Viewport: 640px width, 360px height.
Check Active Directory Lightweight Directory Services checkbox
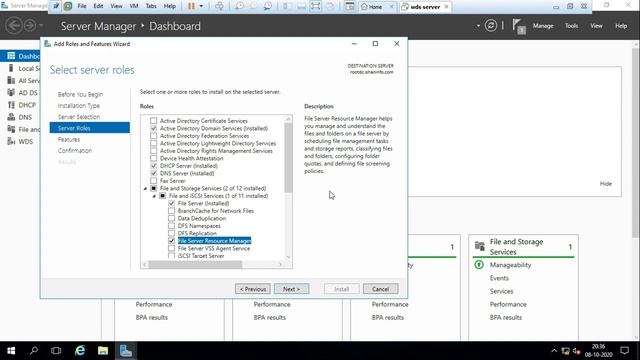(x=153, y=143)
